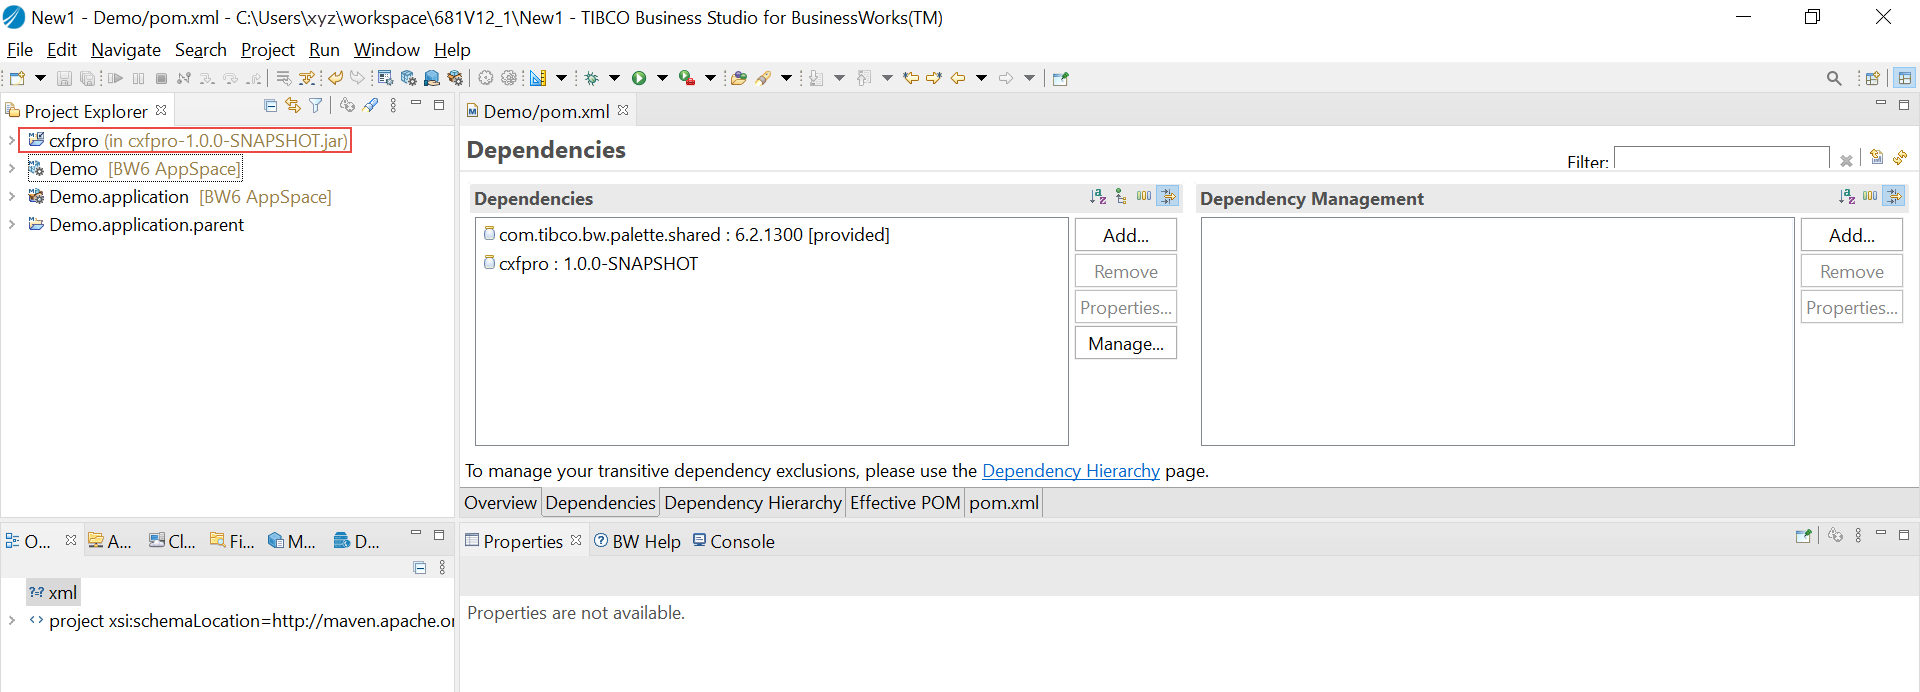Viewport: 1920px width, 692px height.
Task: Click in the Filter text field
Action: pyautogui.click(x=1721, y=159)
